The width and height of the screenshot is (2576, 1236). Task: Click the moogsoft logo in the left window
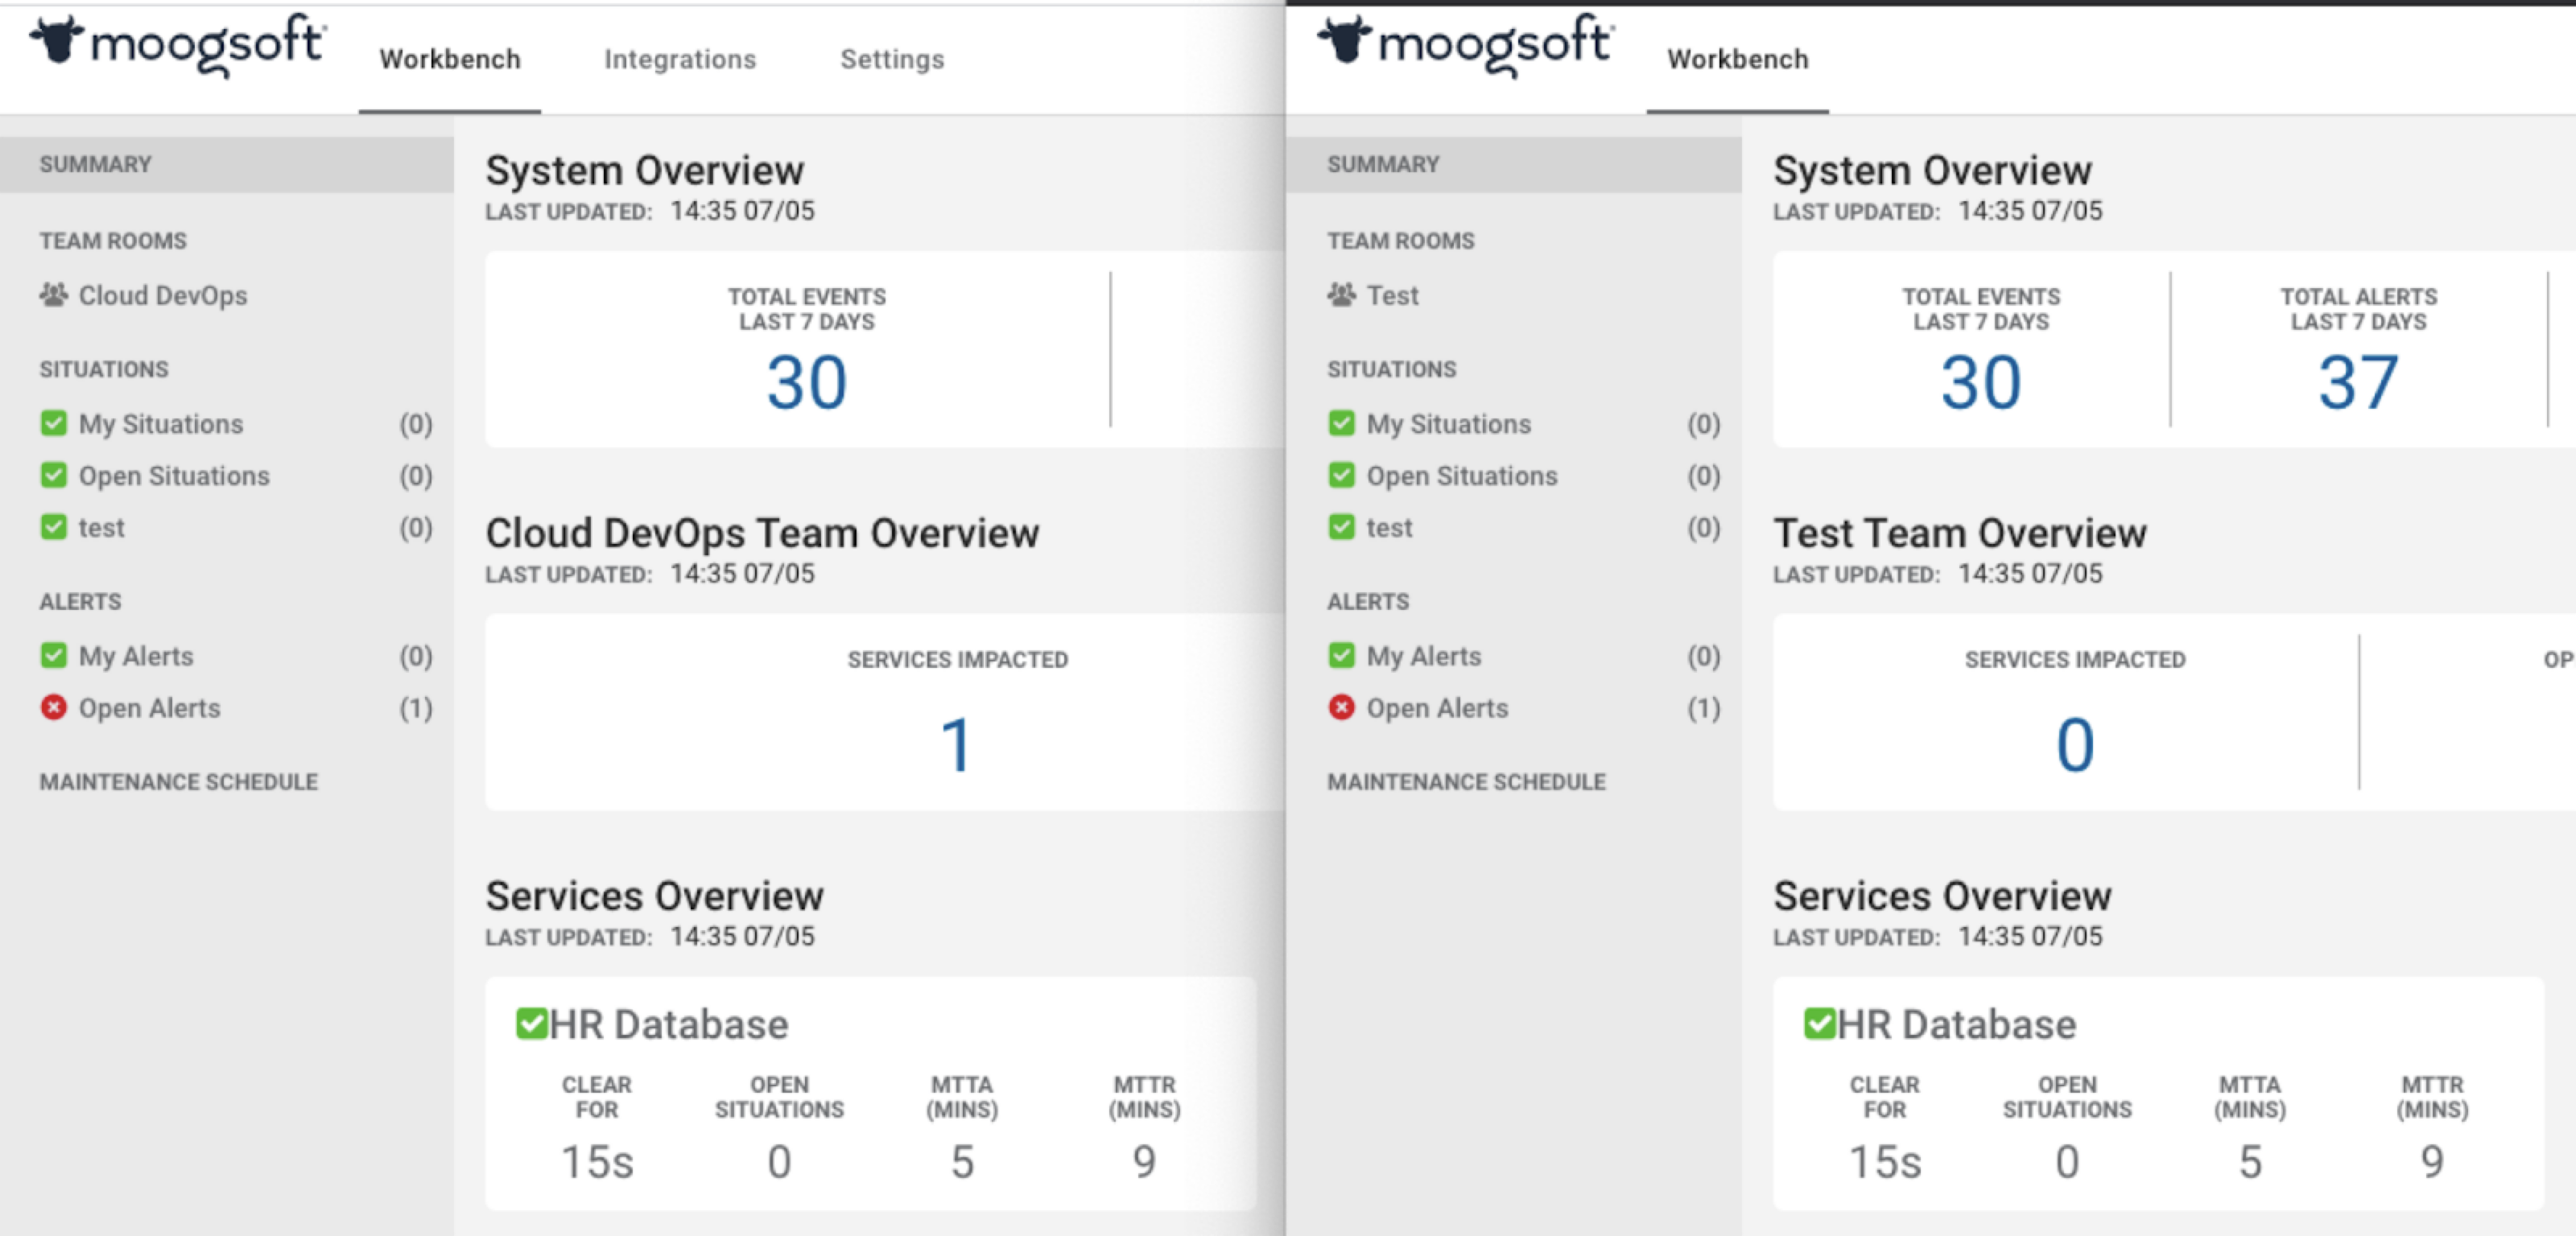(x=176, y=45)
